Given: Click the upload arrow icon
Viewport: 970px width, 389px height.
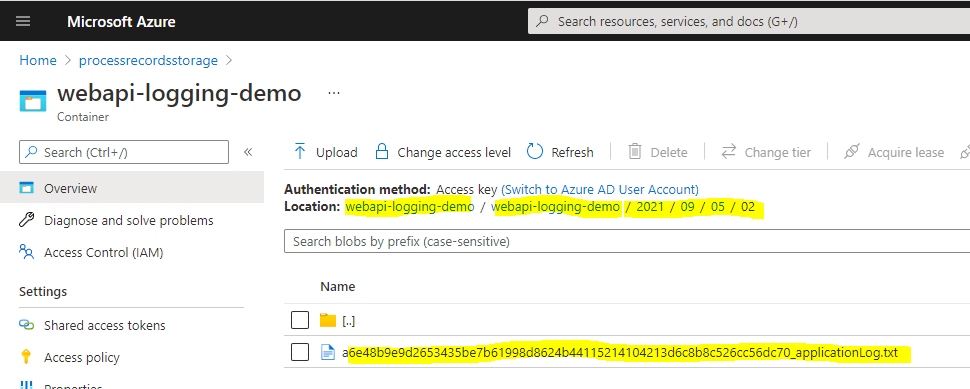Looking at the screenshot, I should [300, 152].
